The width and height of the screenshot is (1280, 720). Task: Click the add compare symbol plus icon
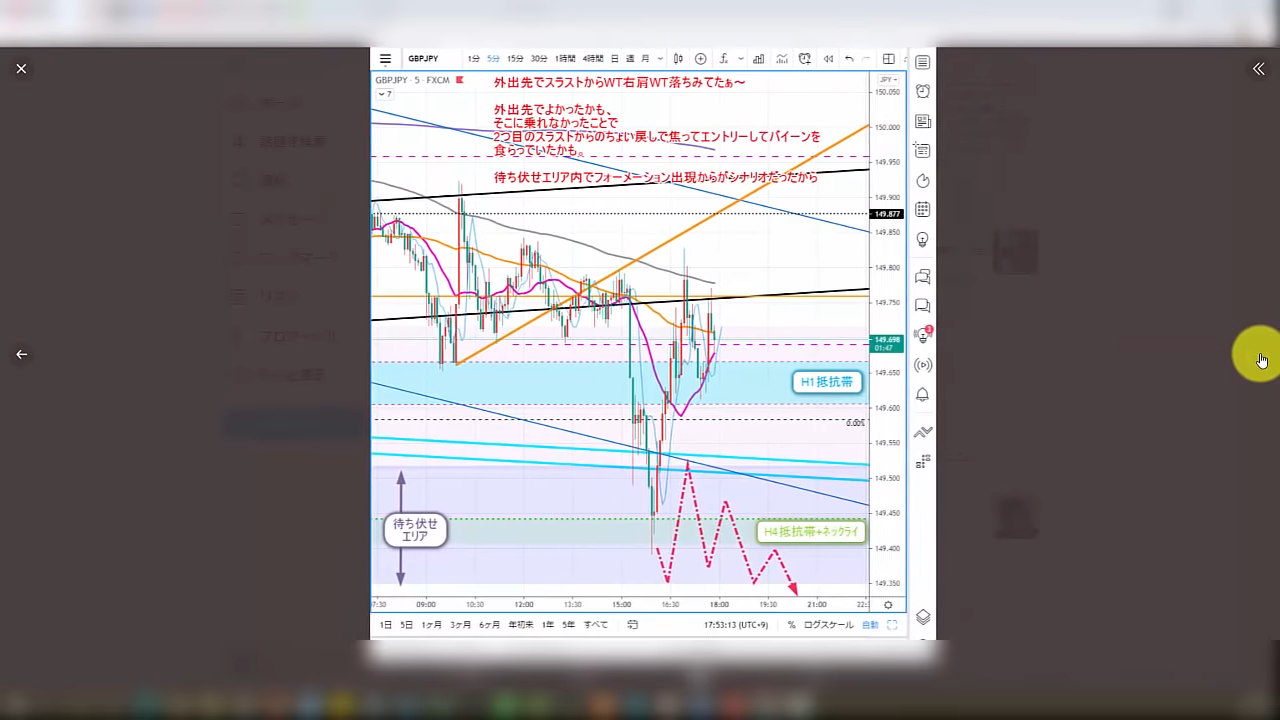700,59
